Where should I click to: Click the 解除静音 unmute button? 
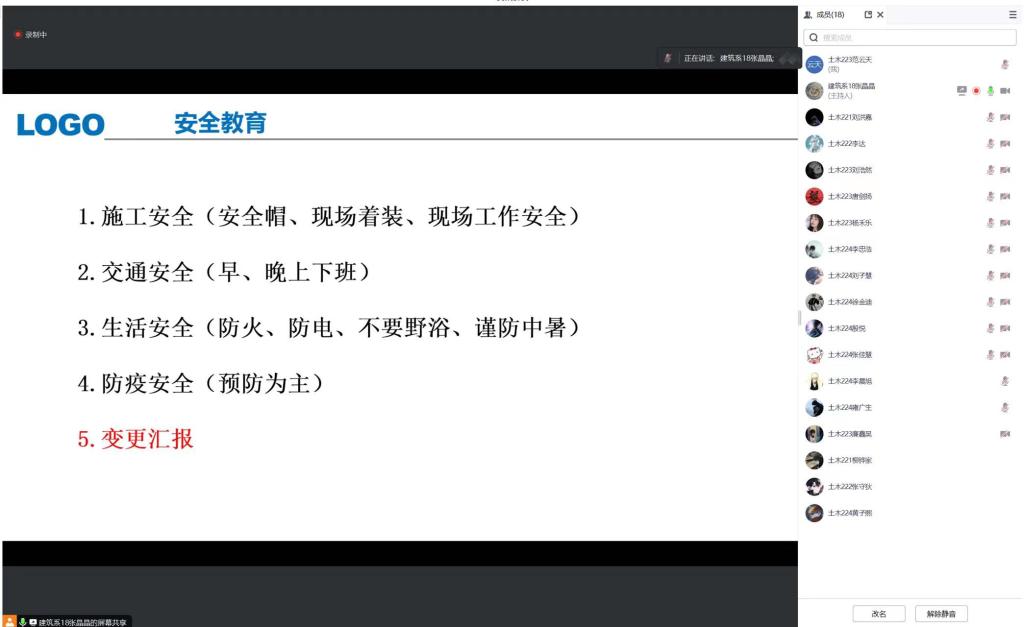[941, 614]
